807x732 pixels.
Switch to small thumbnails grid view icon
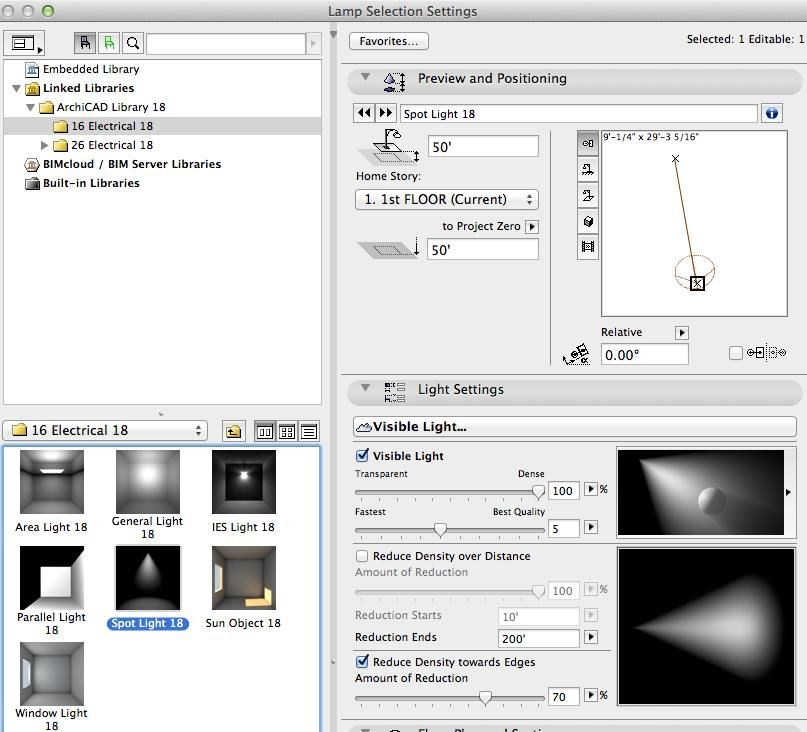[287, 431]
